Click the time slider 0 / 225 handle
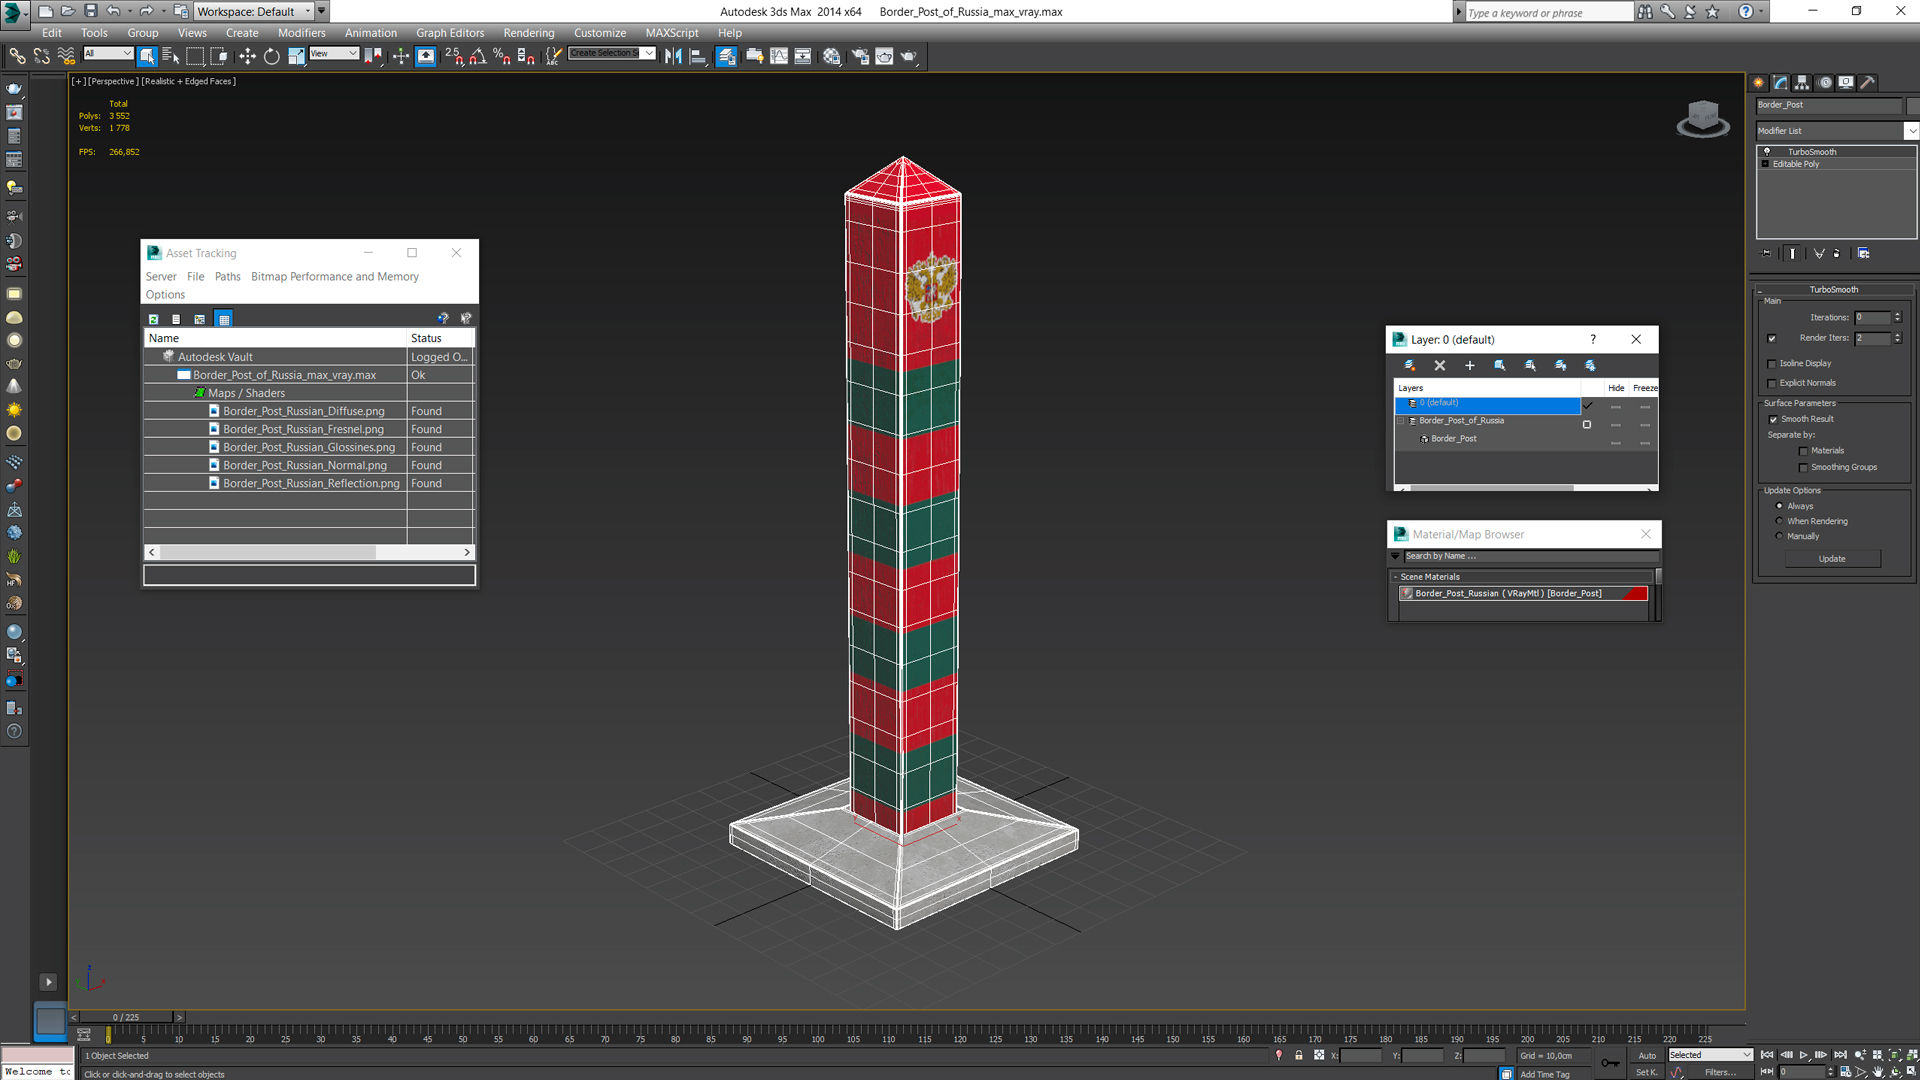Viewport: 1920px width, 1080px height. [126, 1017]
